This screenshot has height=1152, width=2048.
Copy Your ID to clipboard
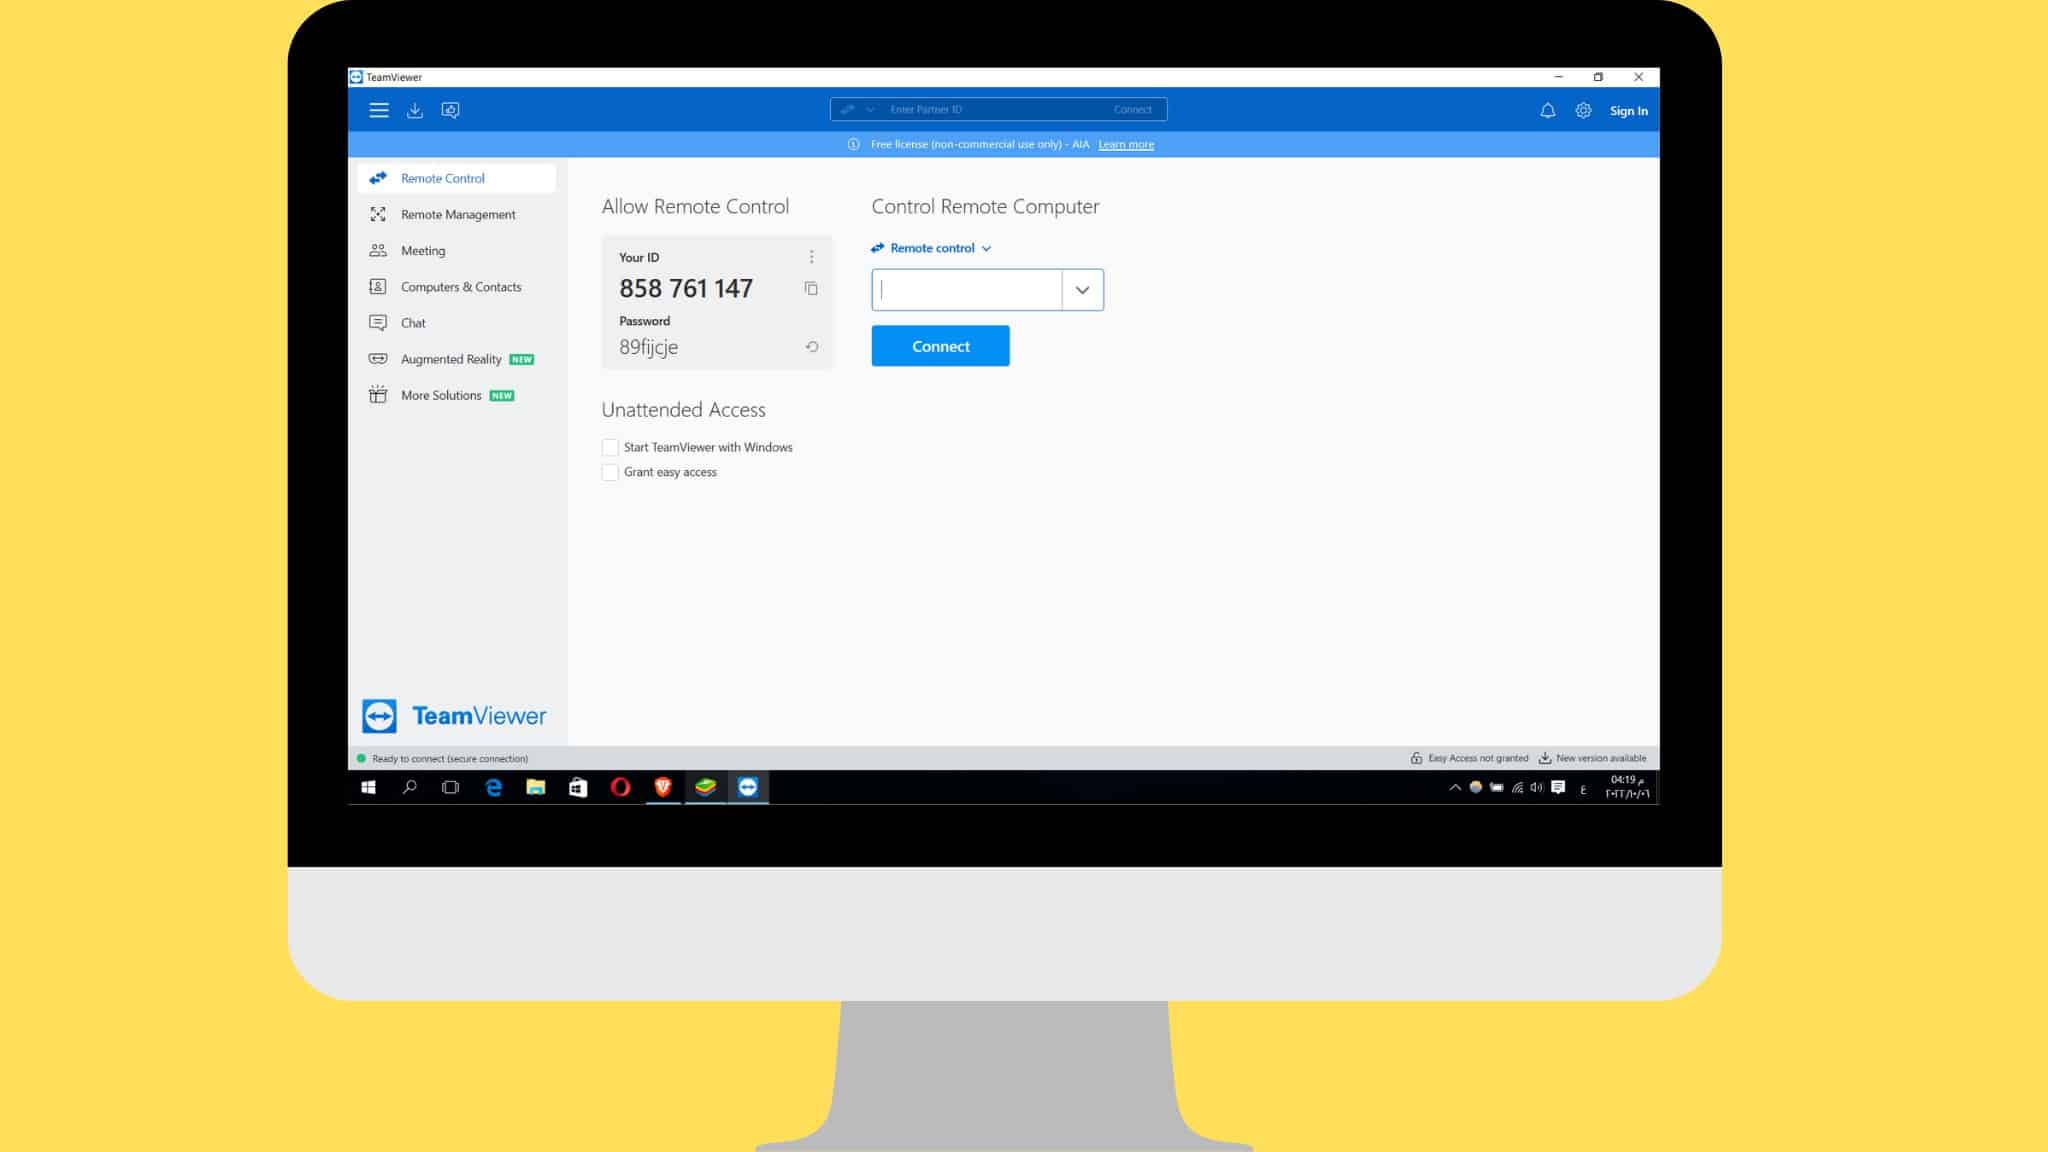point(811,288)
